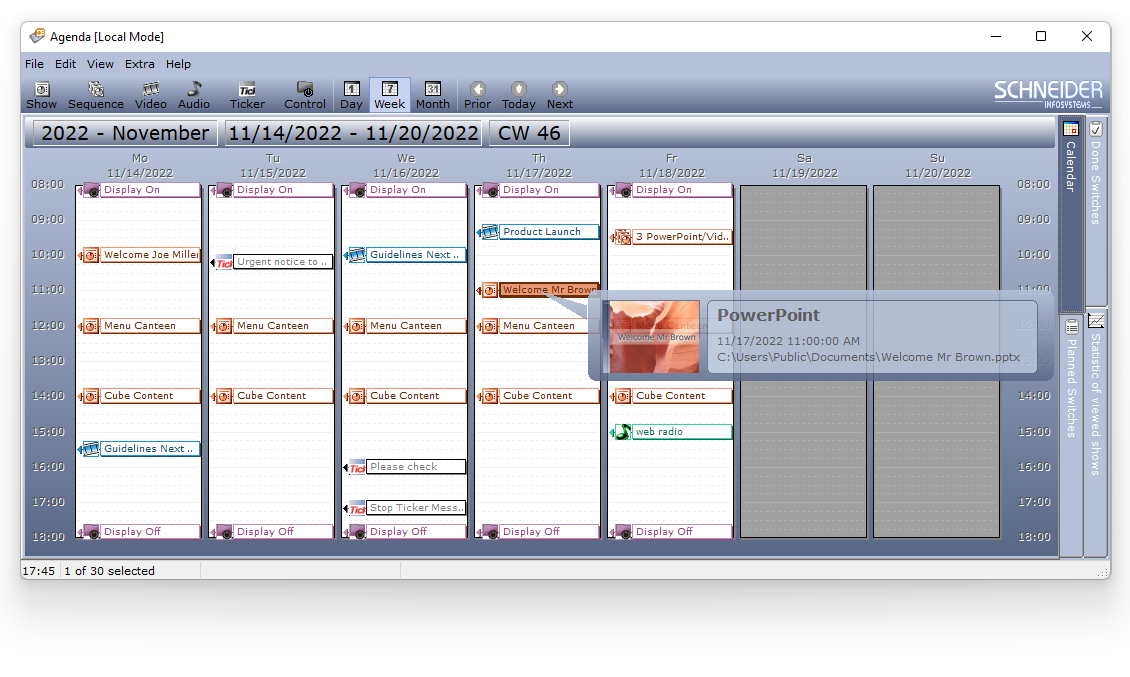
Task: Click the Video toolbar icon
Action: tap(151, 95)
